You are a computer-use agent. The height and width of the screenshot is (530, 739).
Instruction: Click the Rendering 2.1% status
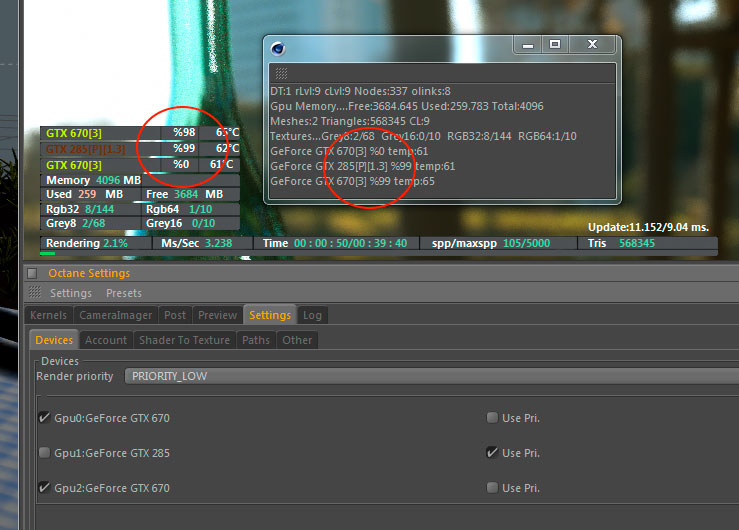[x=87, y=243]
